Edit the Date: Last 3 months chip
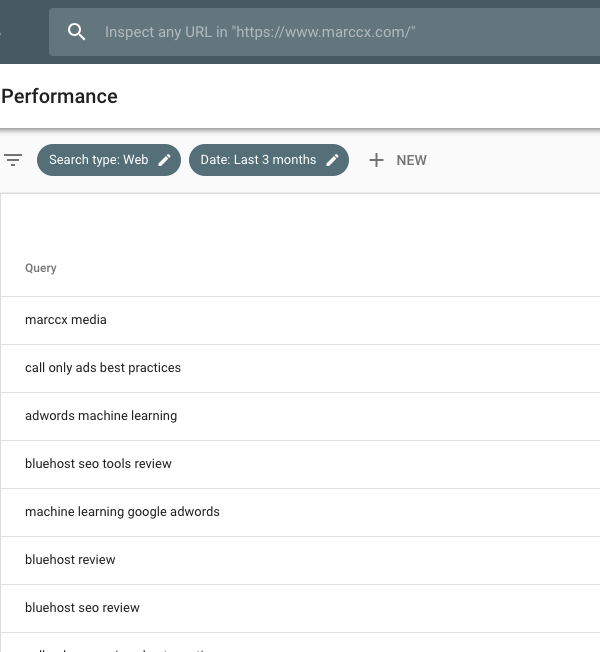The height and width of the screenshot is (652, 600). (x=269, y=160)
